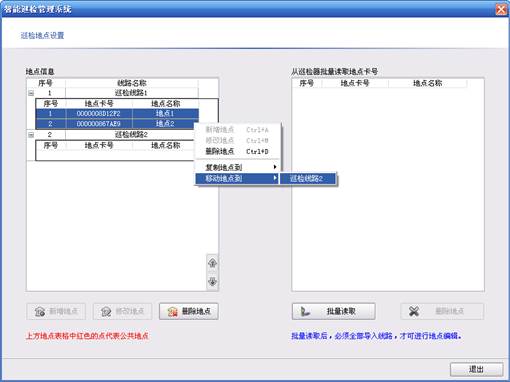Click 地点卡号 header under 巡检线路1
The width and height of the screenshot is (510, 382).
pyautogui.click(x=99, y=104)
